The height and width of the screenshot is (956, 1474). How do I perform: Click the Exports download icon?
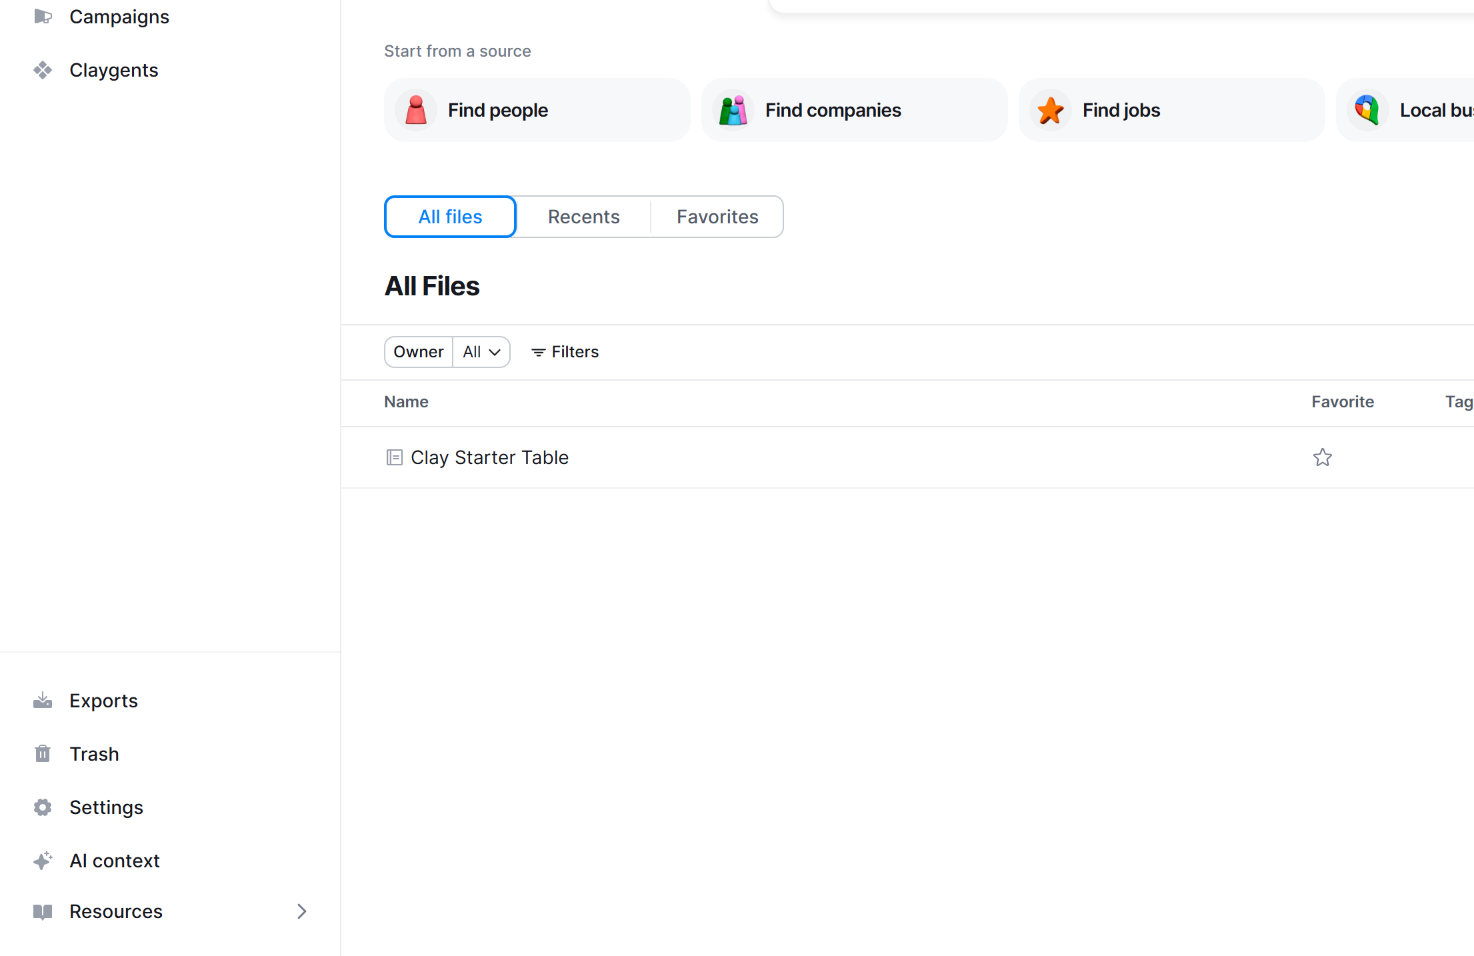42,701
